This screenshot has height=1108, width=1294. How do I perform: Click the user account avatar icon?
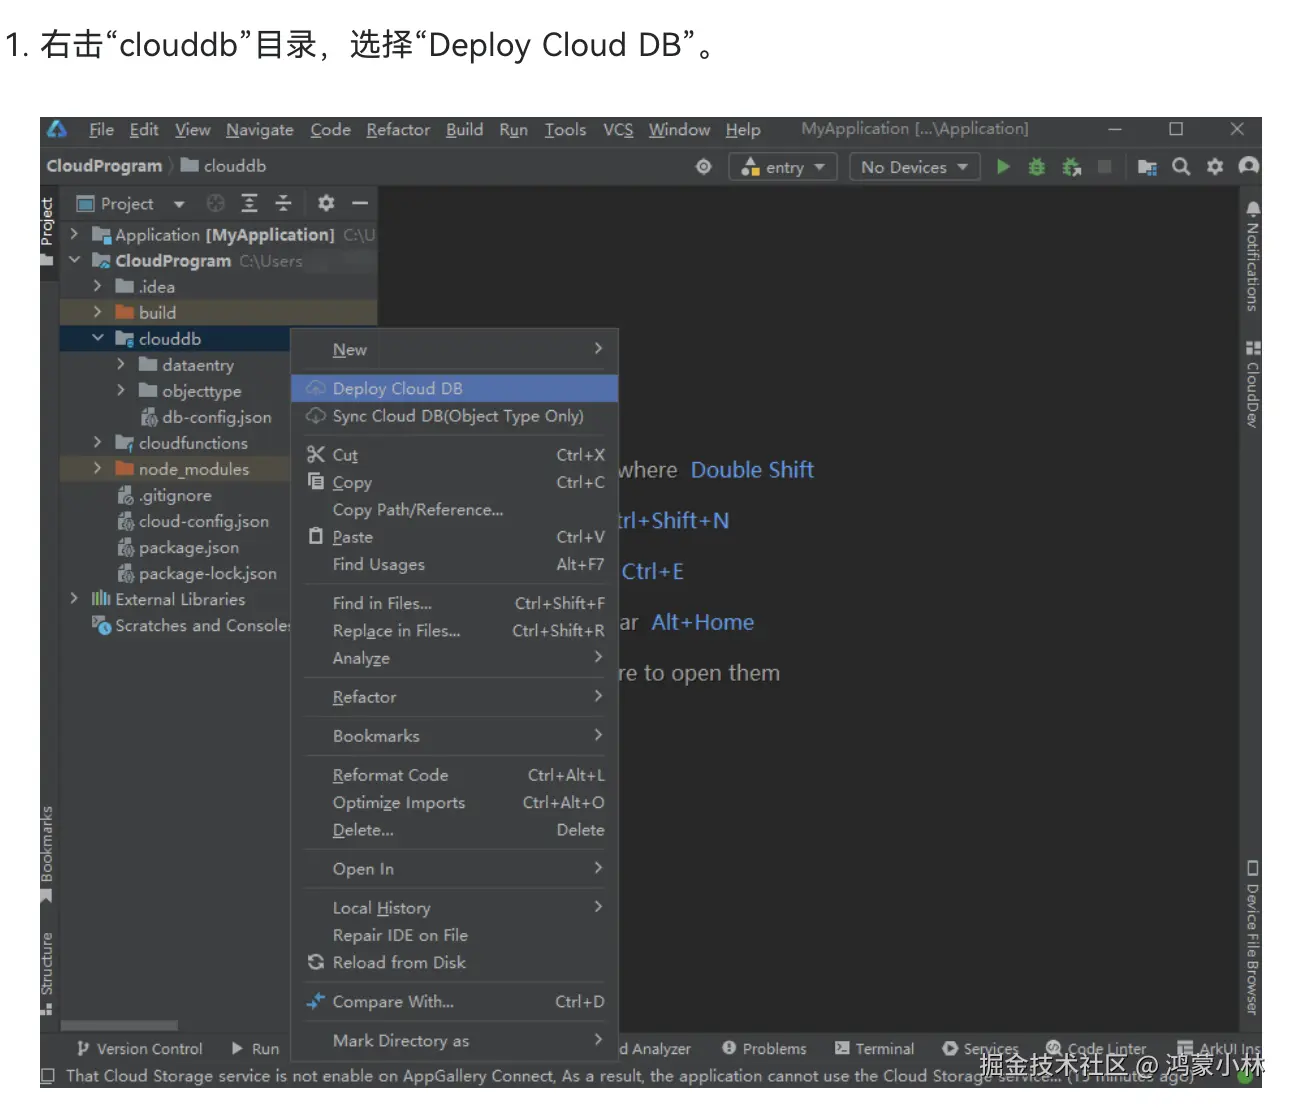pos(1249,166)
